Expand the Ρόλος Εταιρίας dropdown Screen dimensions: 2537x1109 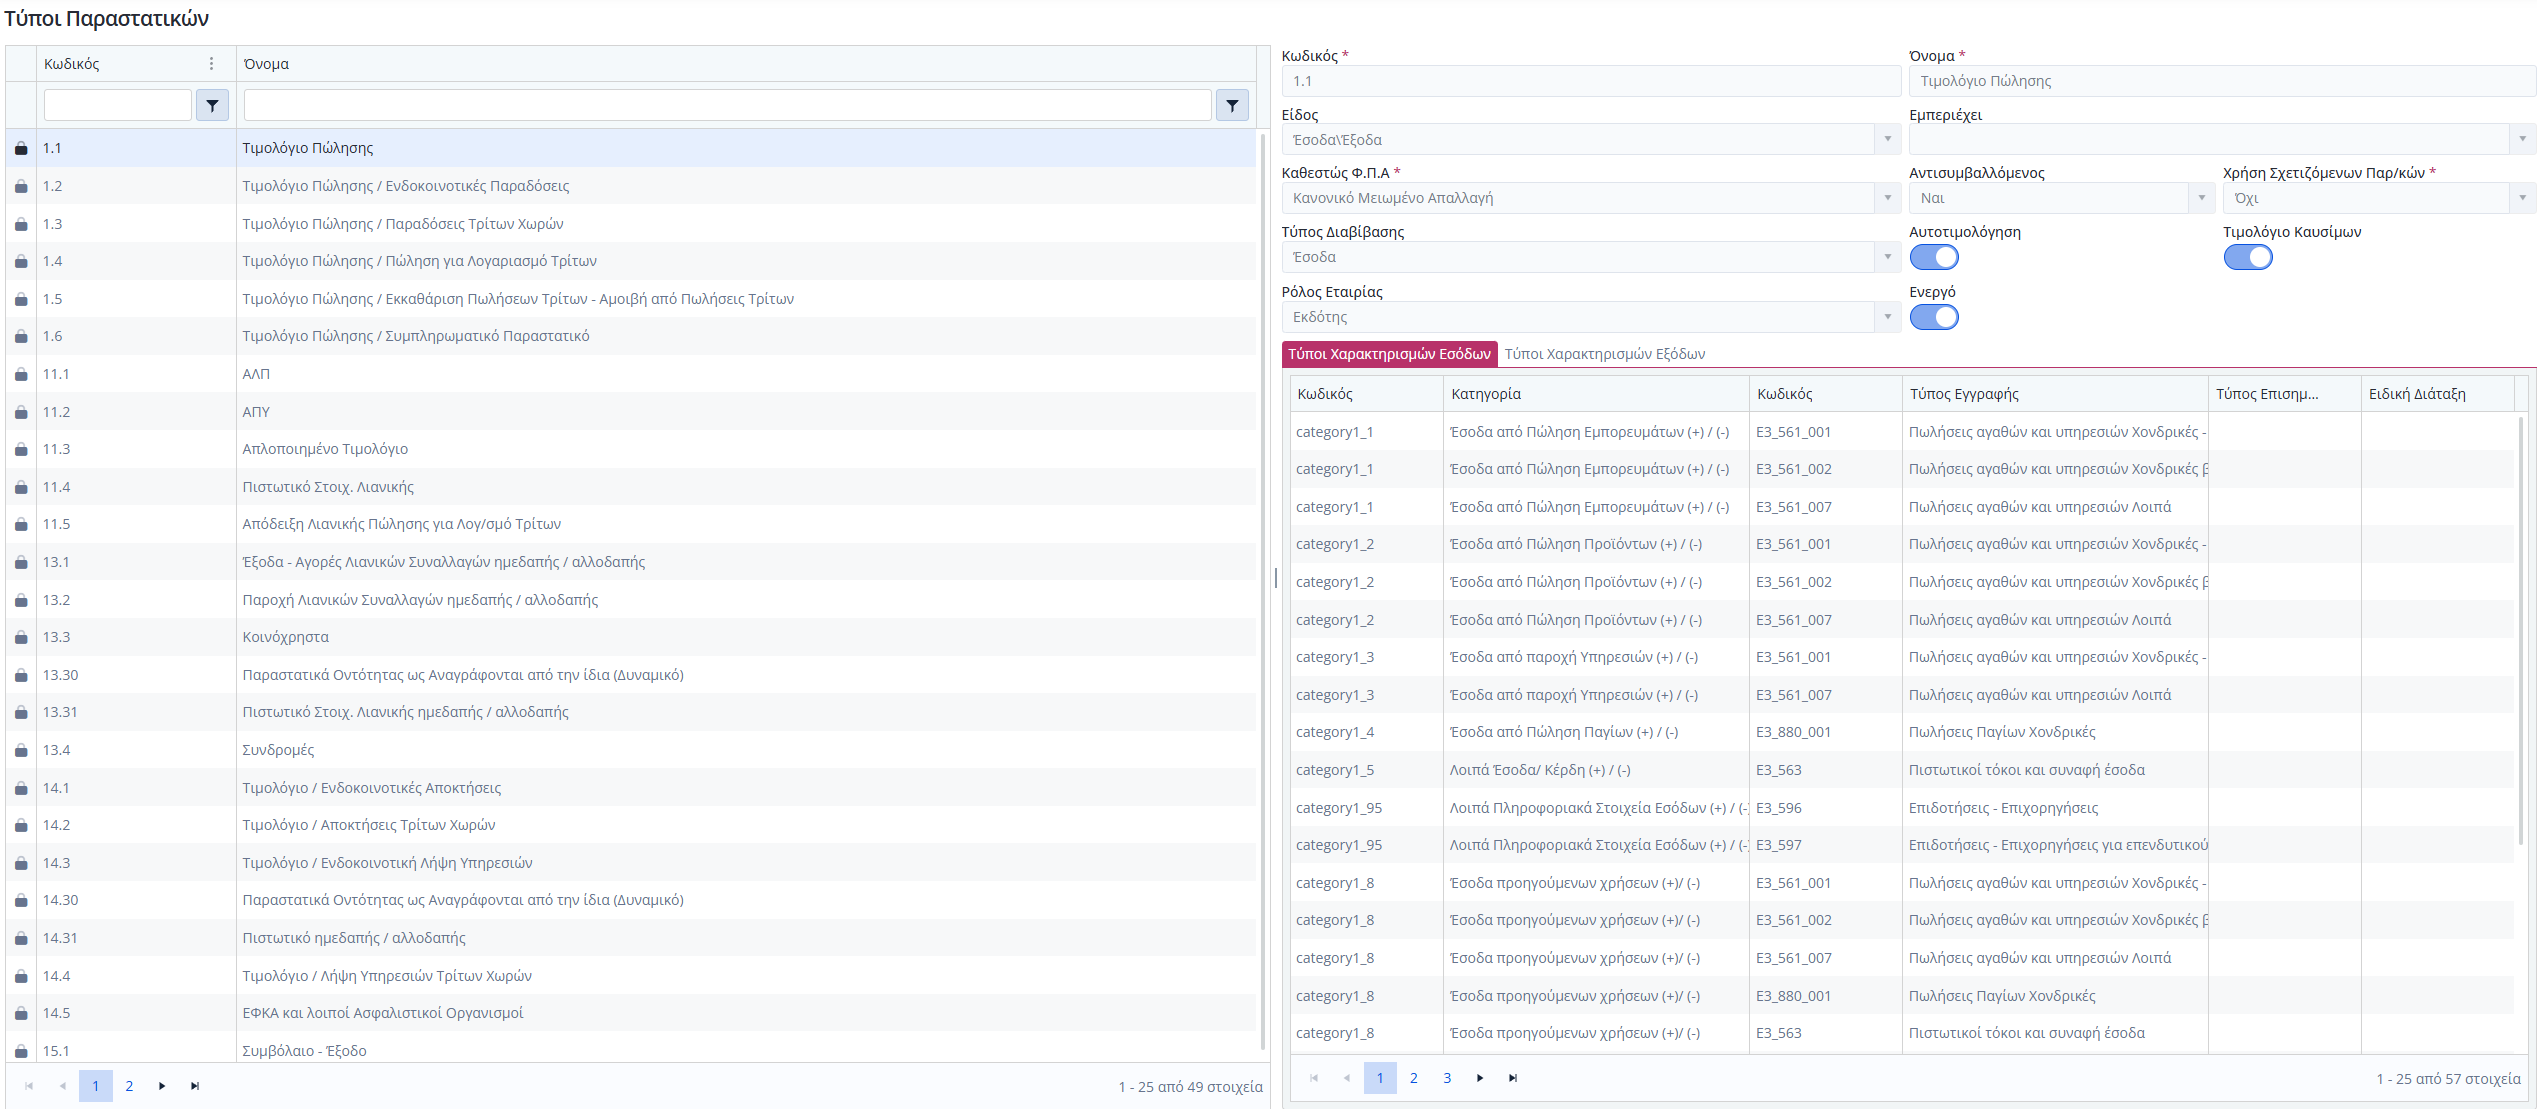coord(1887,317)
